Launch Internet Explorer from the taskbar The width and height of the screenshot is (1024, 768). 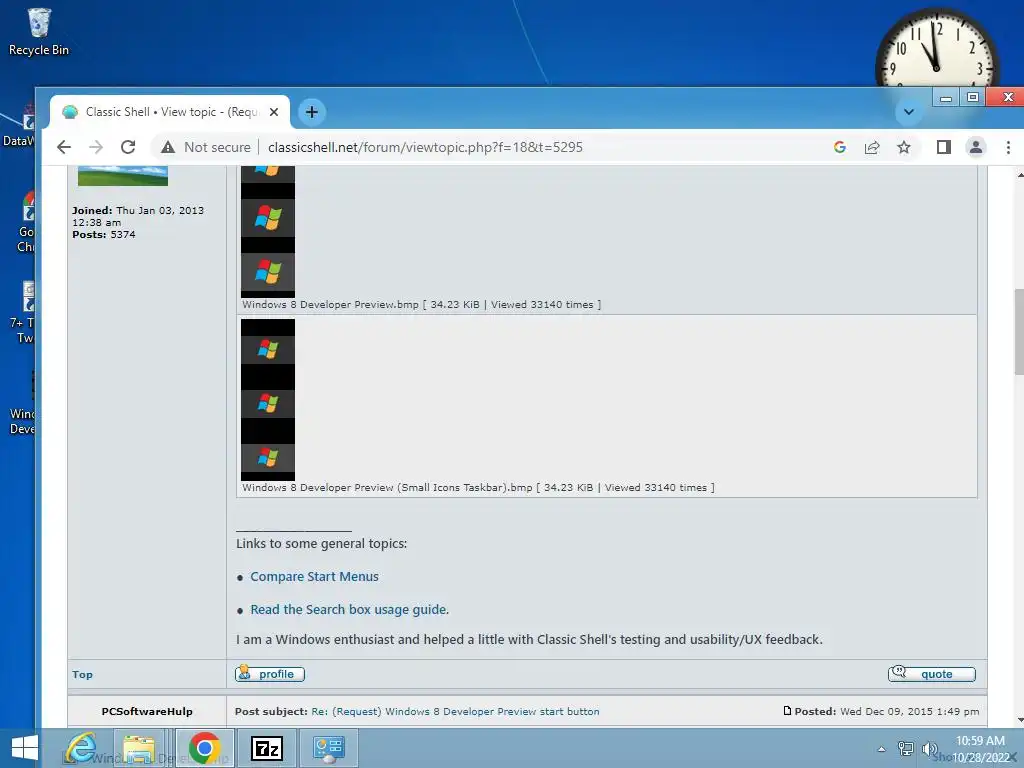pyautogui.click(x=82, y=748)
